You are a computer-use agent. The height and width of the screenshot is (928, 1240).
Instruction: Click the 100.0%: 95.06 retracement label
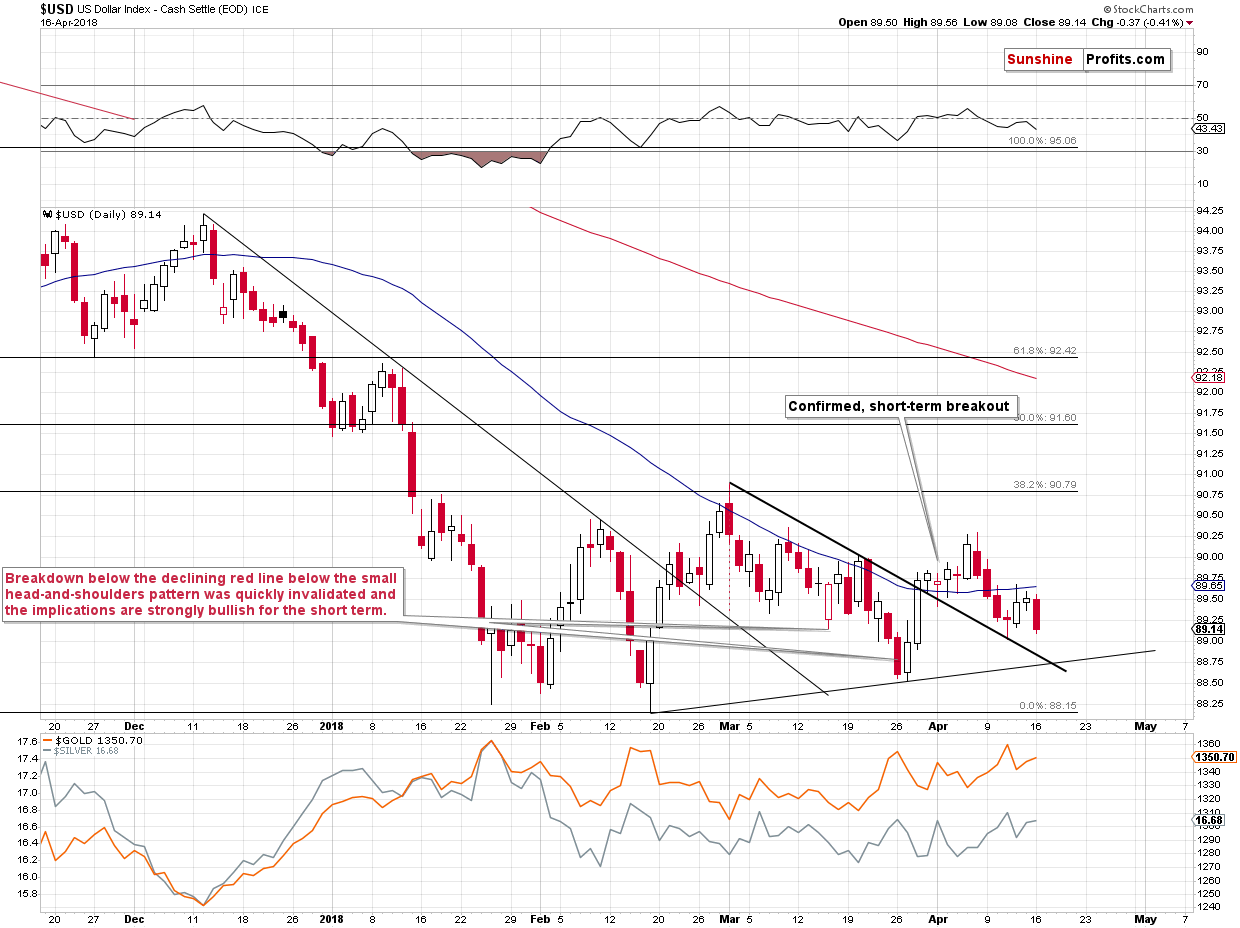[1041, 142]
